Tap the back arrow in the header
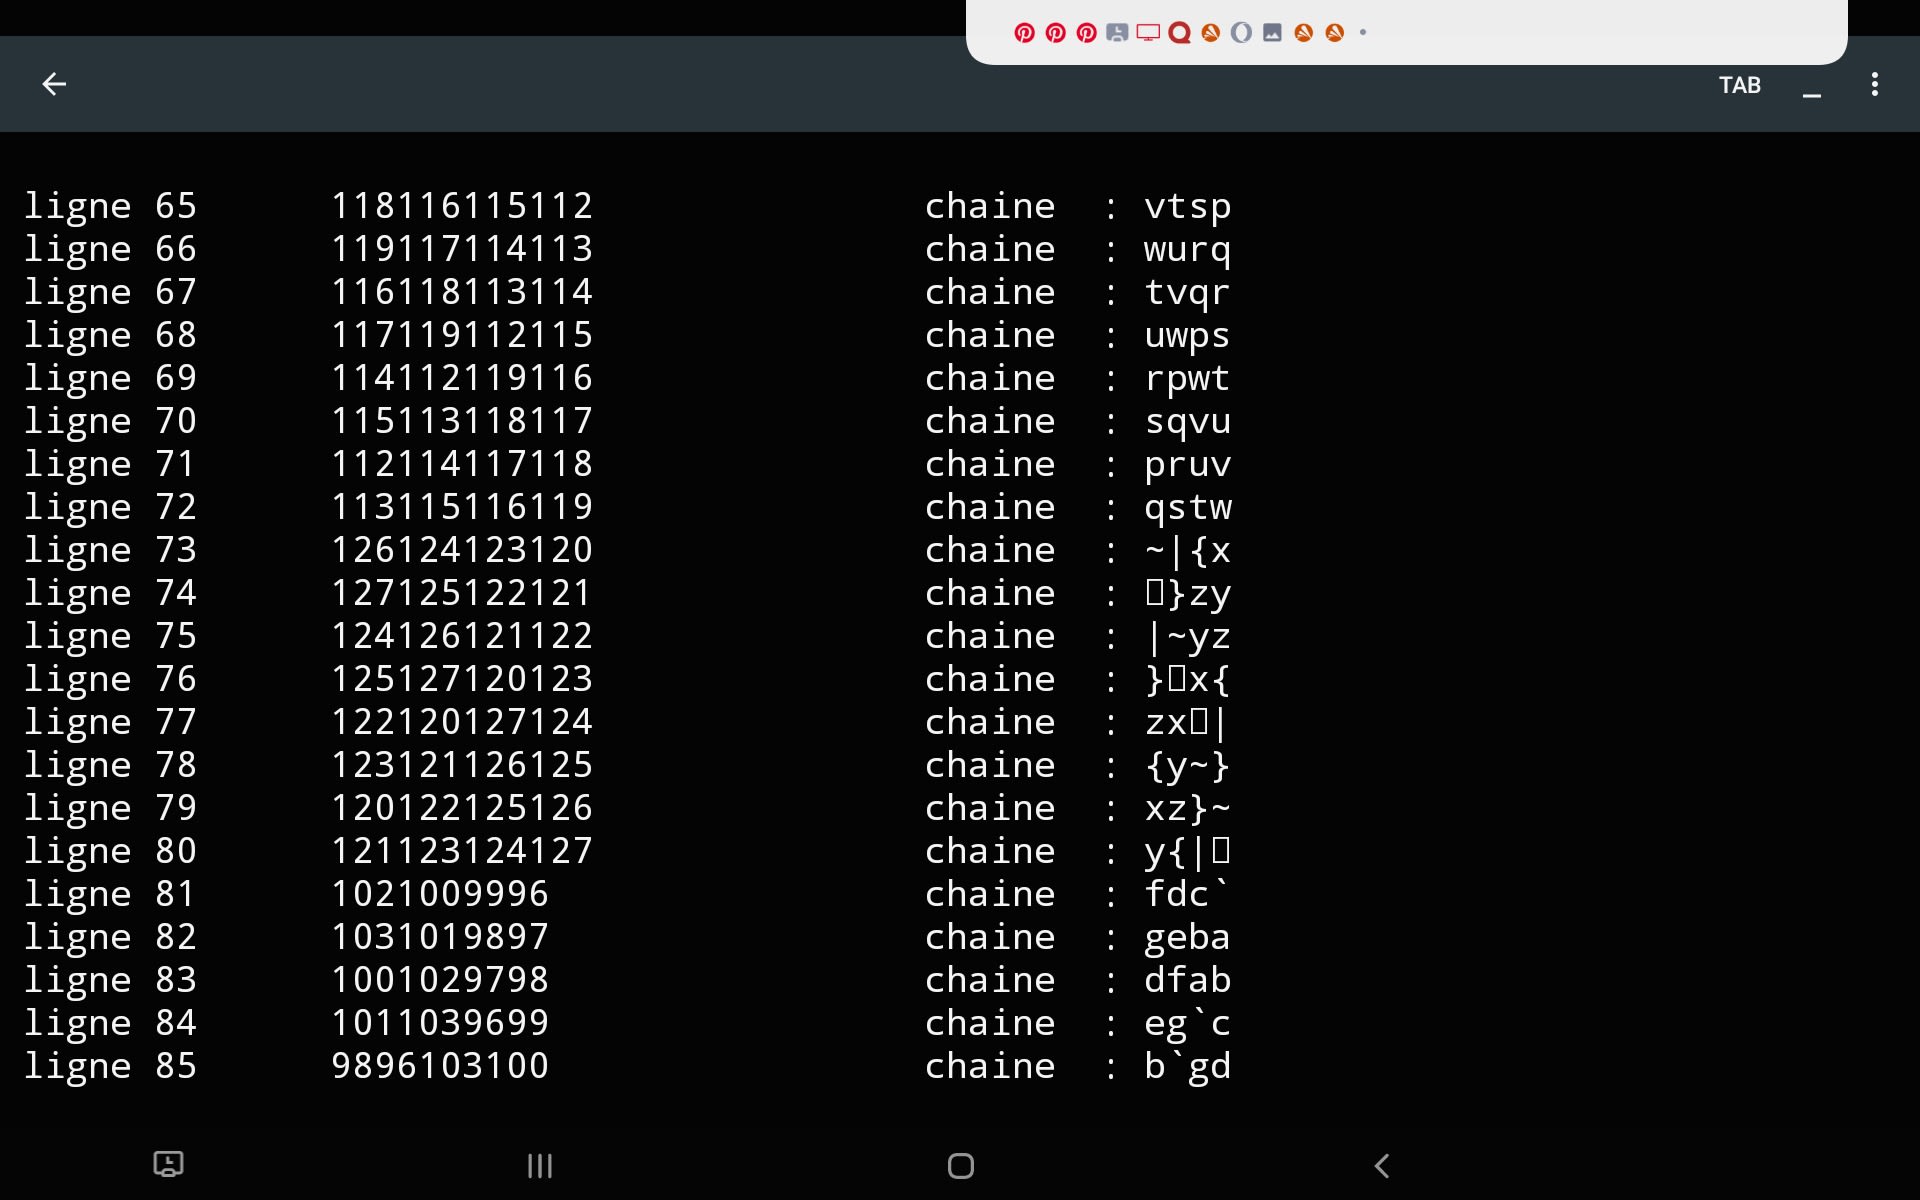Viewport: 1920px width, 1200px height. point(54,85)
